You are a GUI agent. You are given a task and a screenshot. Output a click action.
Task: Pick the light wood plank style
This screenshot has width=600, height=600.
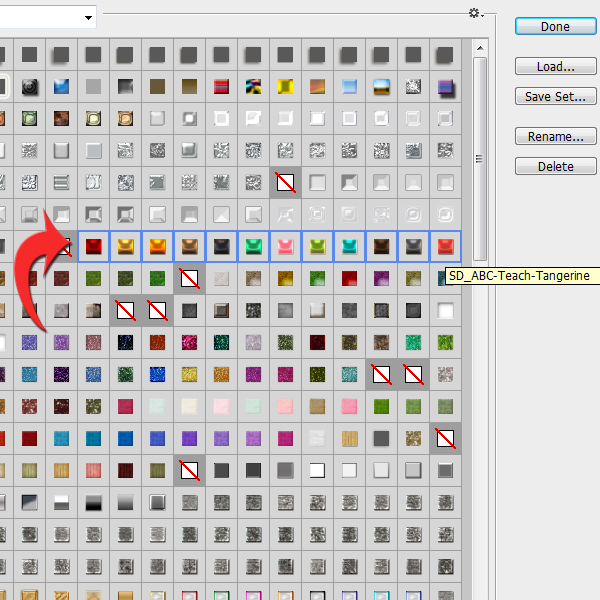[349, 439]
